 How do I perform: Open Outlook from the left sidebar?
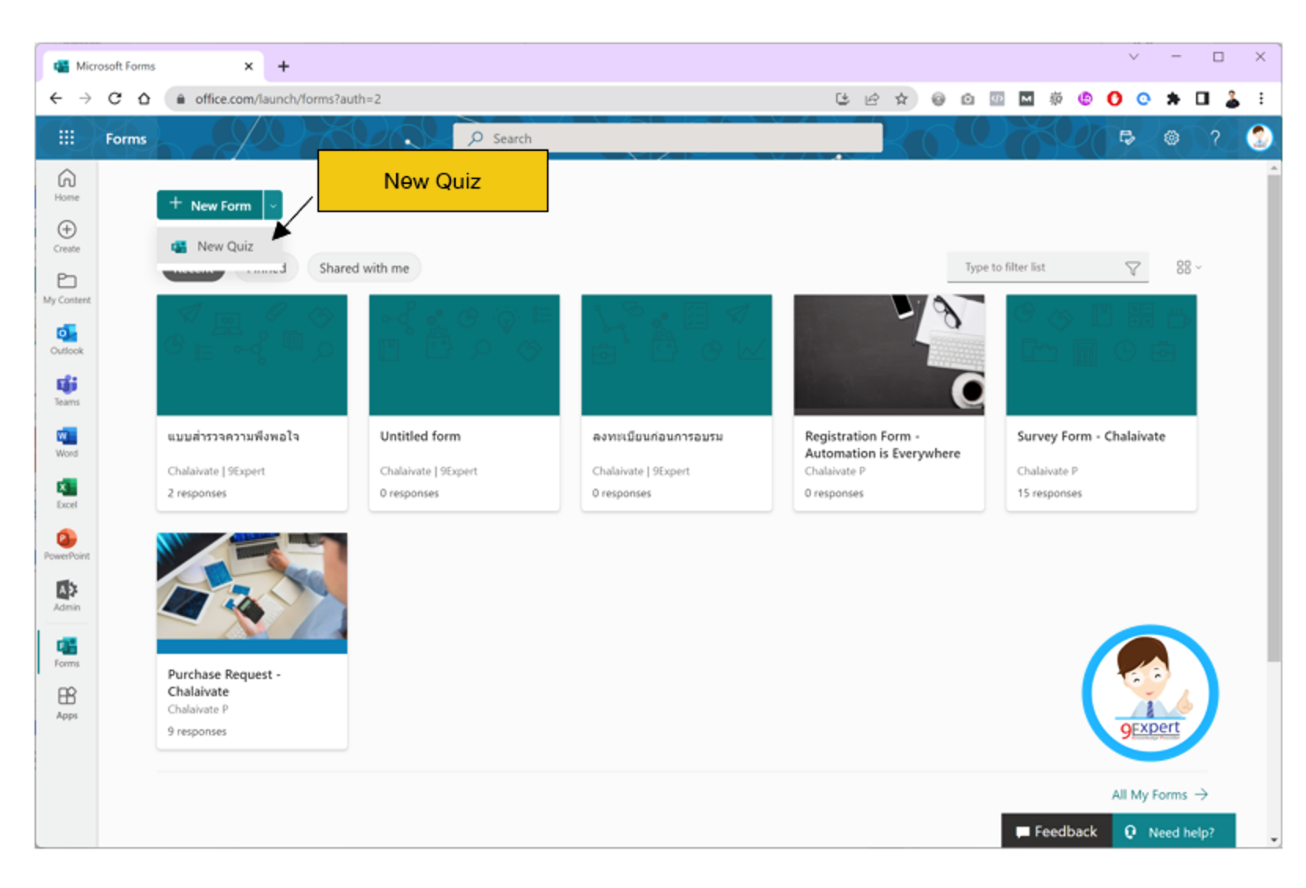[66, 335]
